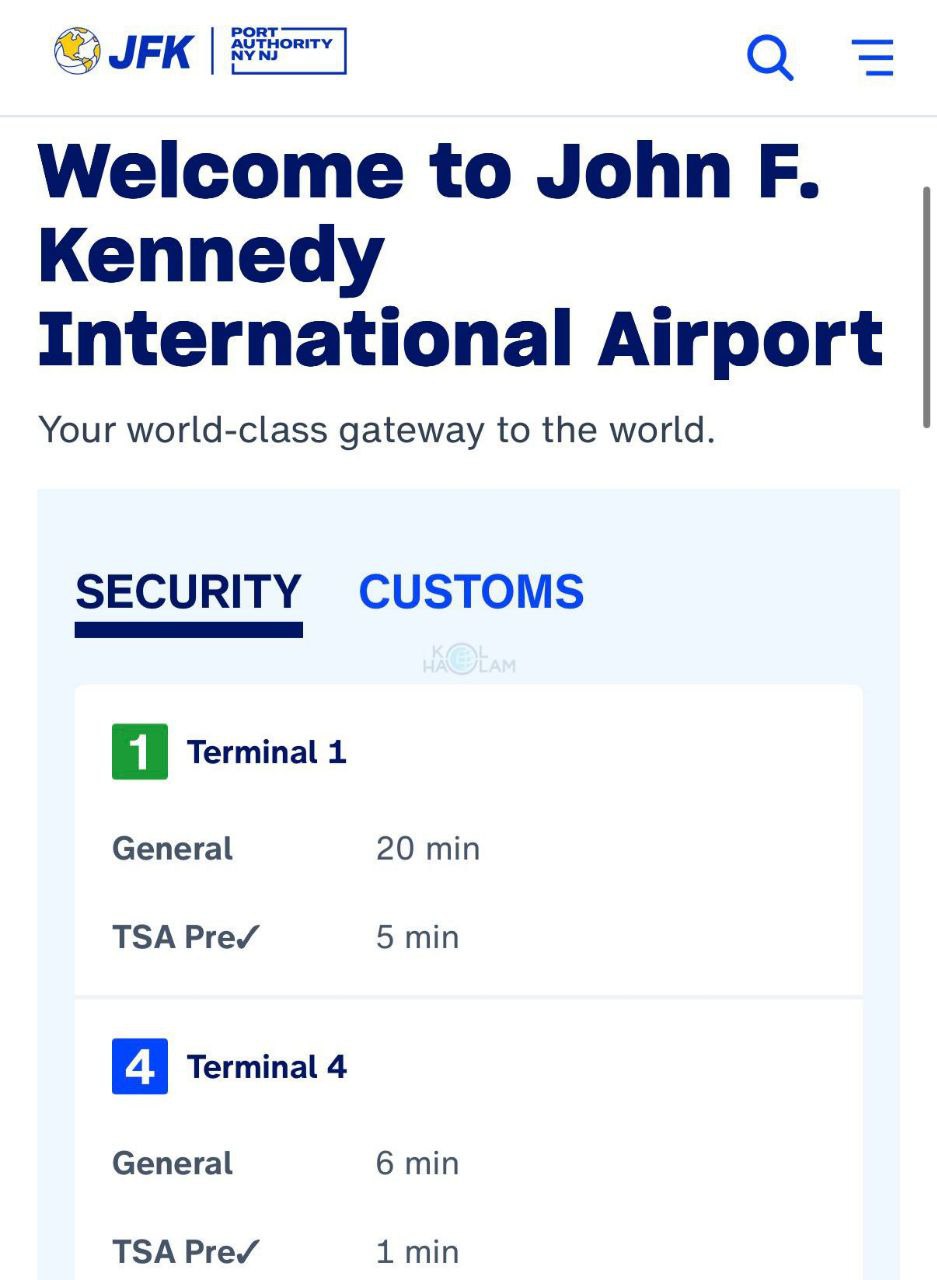
Task: Click Terminal 4 General 6 min wait
Action: click(418, 1163)
